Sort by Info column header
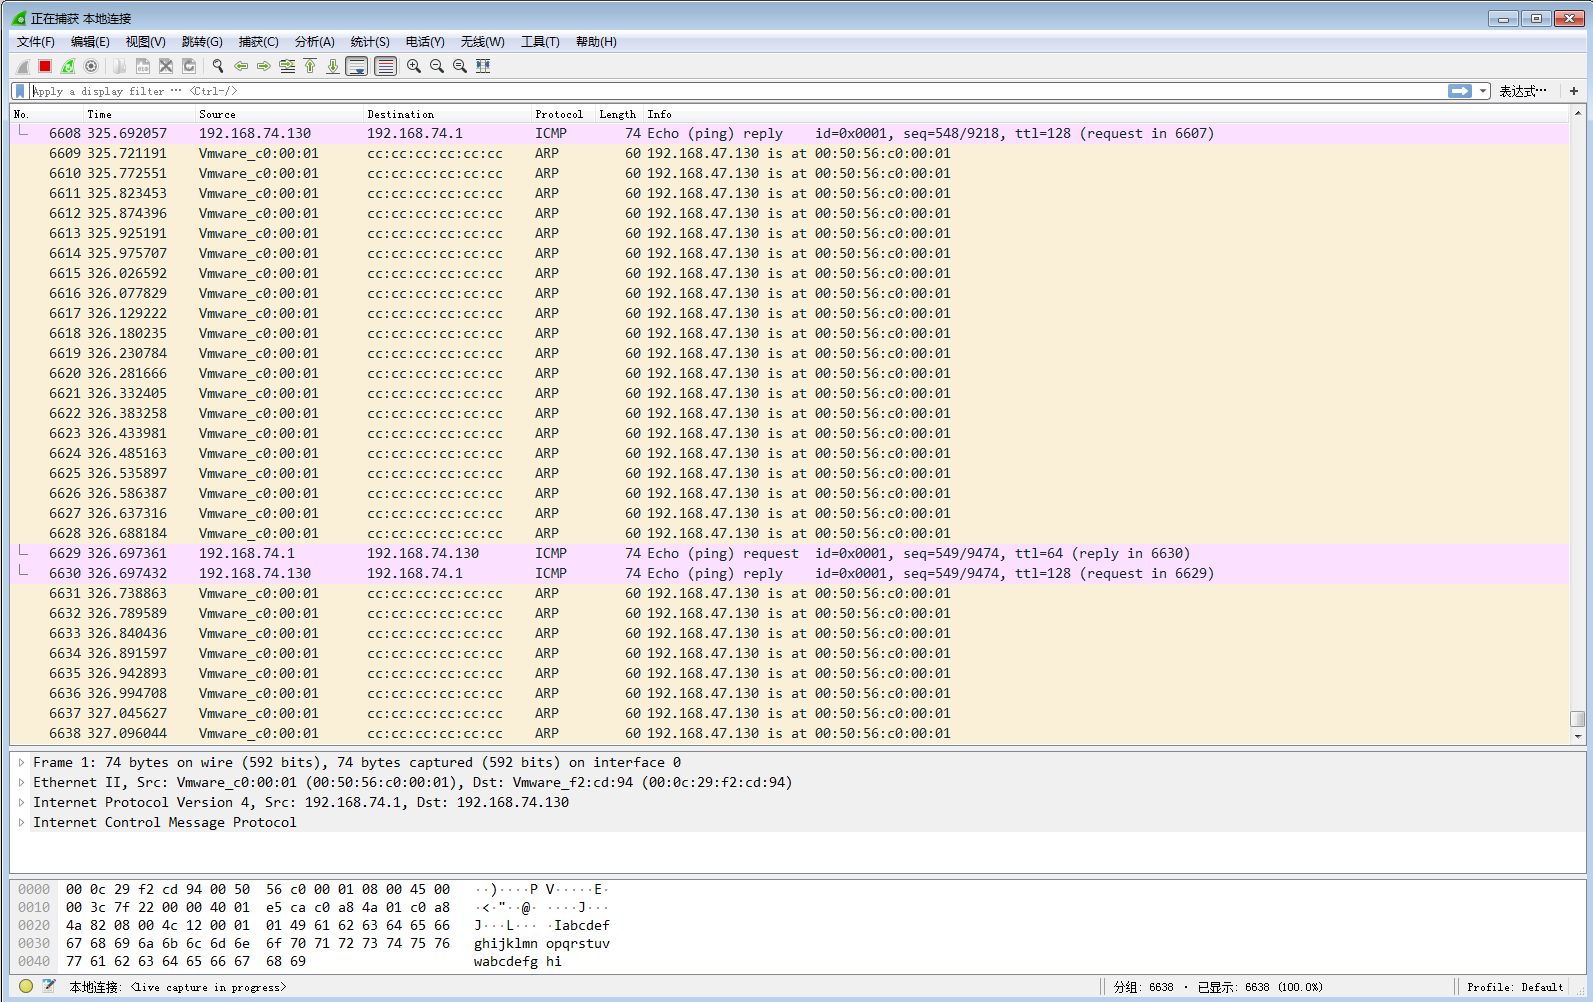Image resolution: width=1593 pixels, height=1002 pixels. tap(1106, 114)
